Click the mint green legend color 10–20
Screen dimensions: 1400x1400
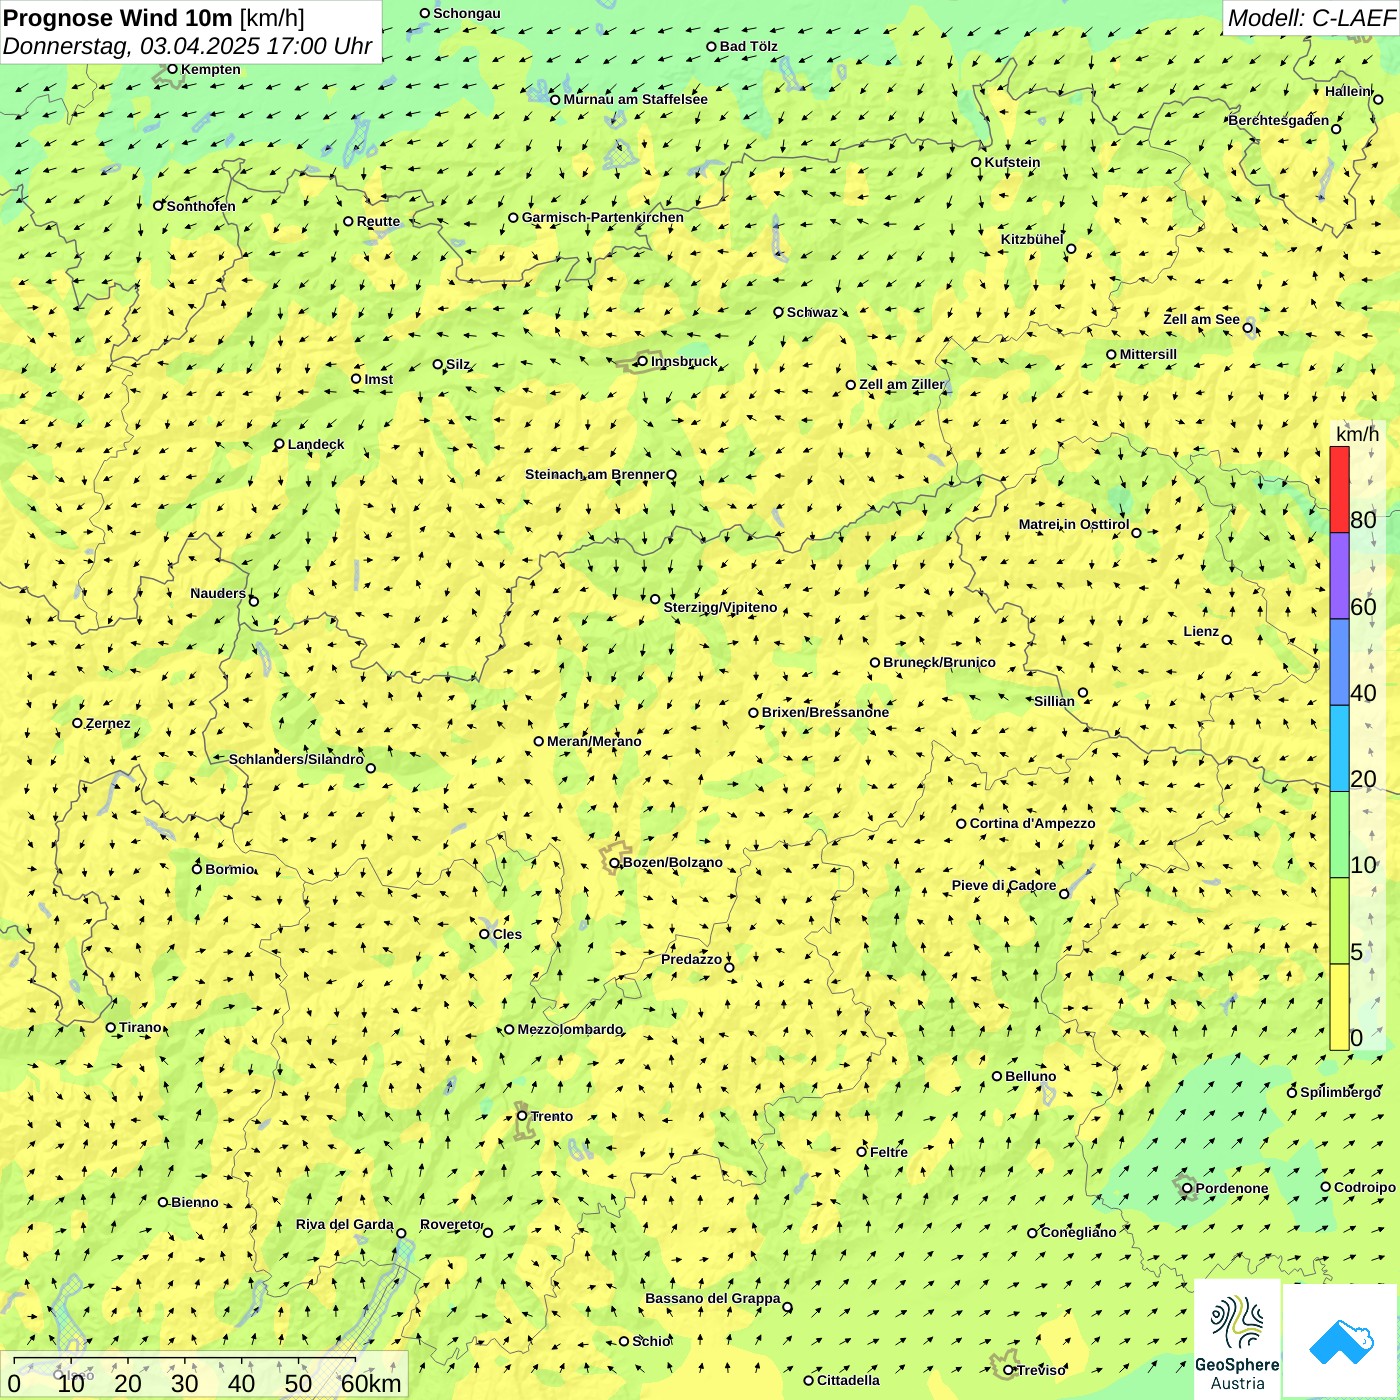tap(1339, 835)
